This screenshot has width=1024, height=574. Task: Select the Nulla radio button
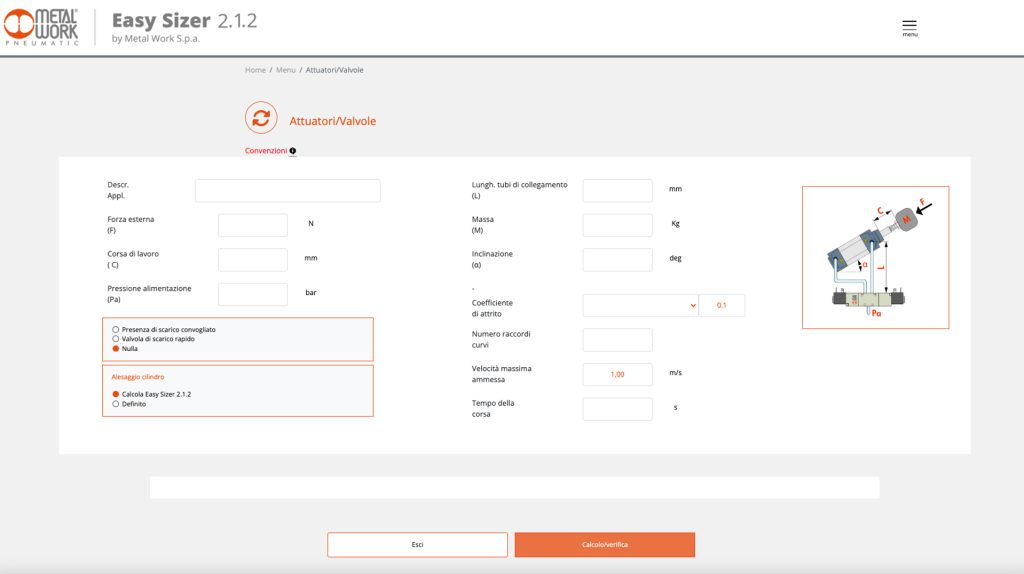coord(116,349)
